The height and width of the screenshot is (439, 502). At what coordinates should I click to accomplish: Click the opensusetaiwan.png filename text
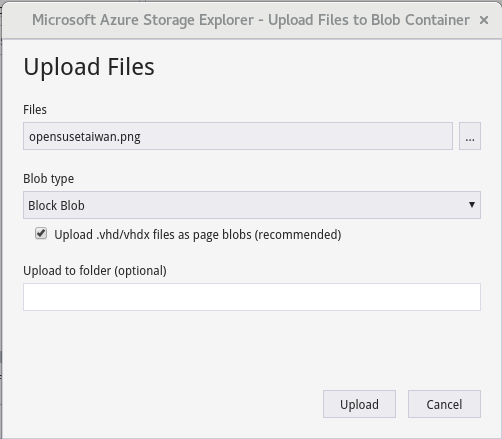[85, 137]
